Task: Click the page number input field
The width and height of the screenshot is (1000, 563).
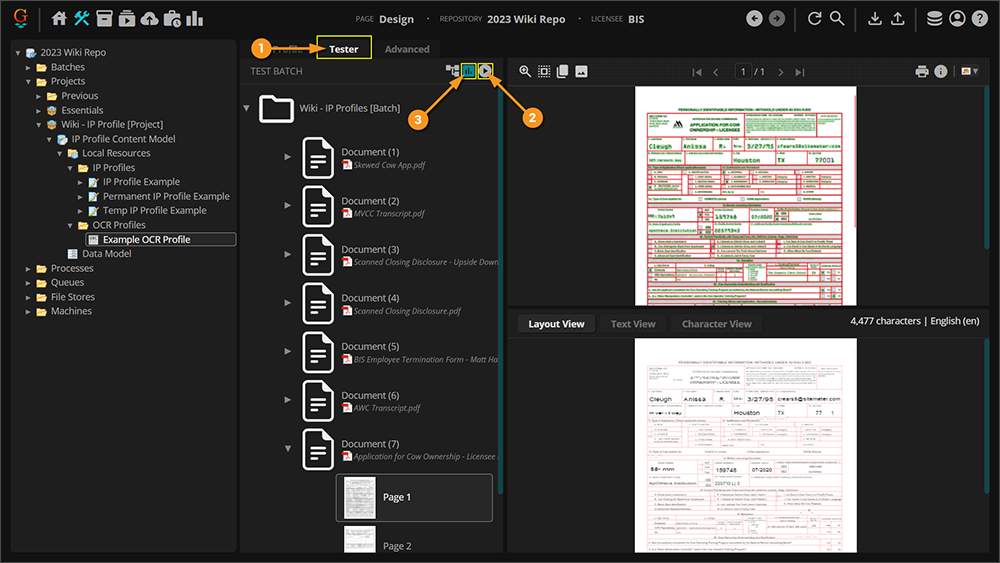Action: (744, 72)
